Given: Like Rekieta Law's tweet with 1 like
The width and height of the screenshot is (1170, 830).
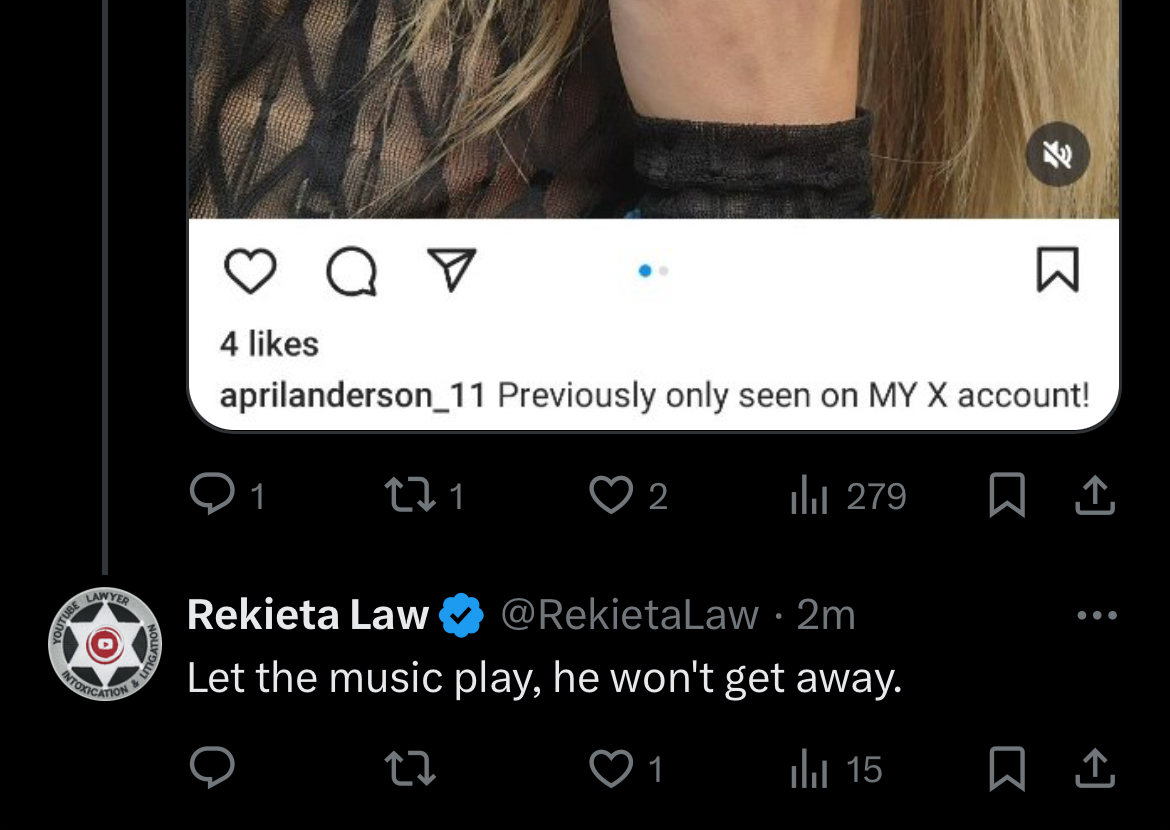Looking at the screenshot, I should pyautogui.click(x=625, y=769).
